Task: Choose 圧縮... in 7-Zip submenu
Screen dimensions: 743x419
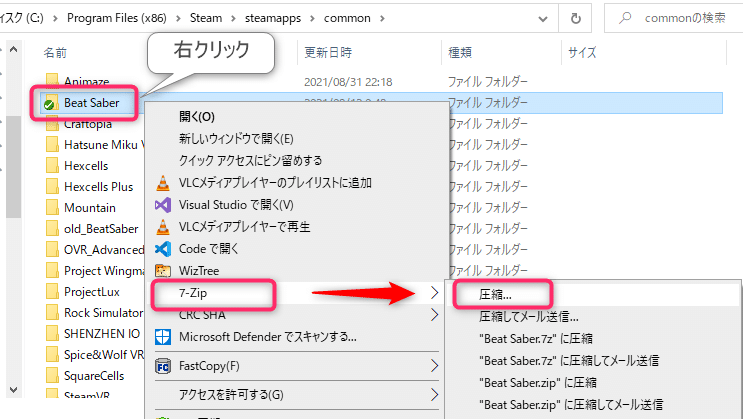Action: coord(495,295)
